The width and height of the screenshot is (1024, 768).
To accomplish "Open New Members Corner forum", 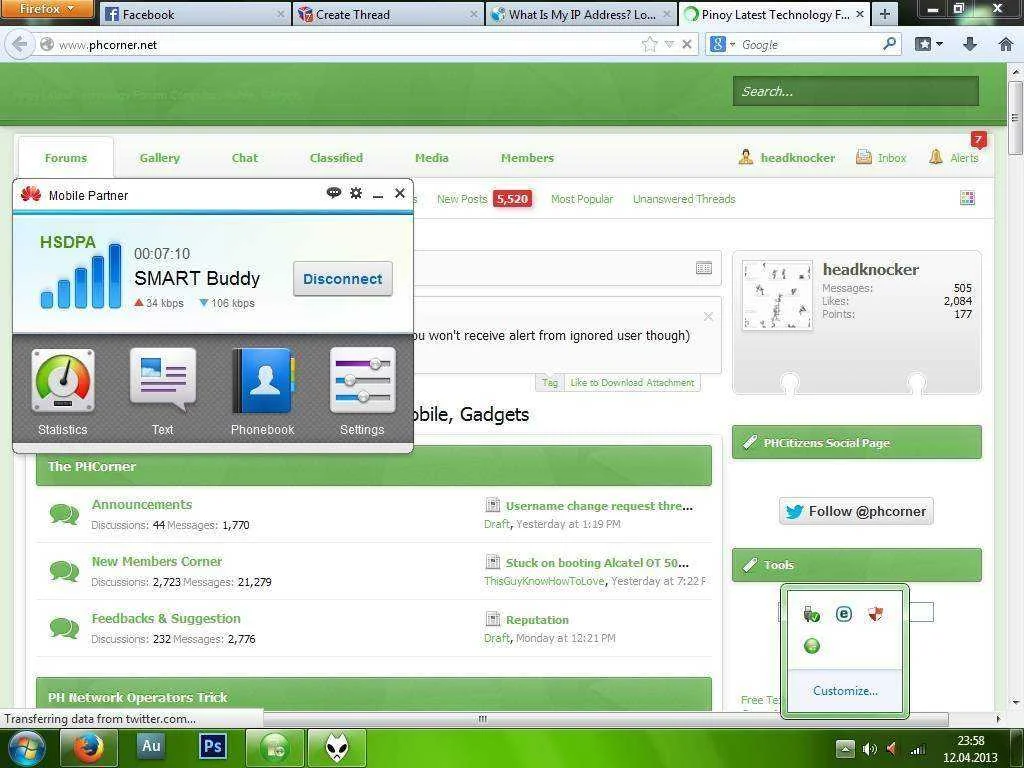I will click(x=157, y=561).
